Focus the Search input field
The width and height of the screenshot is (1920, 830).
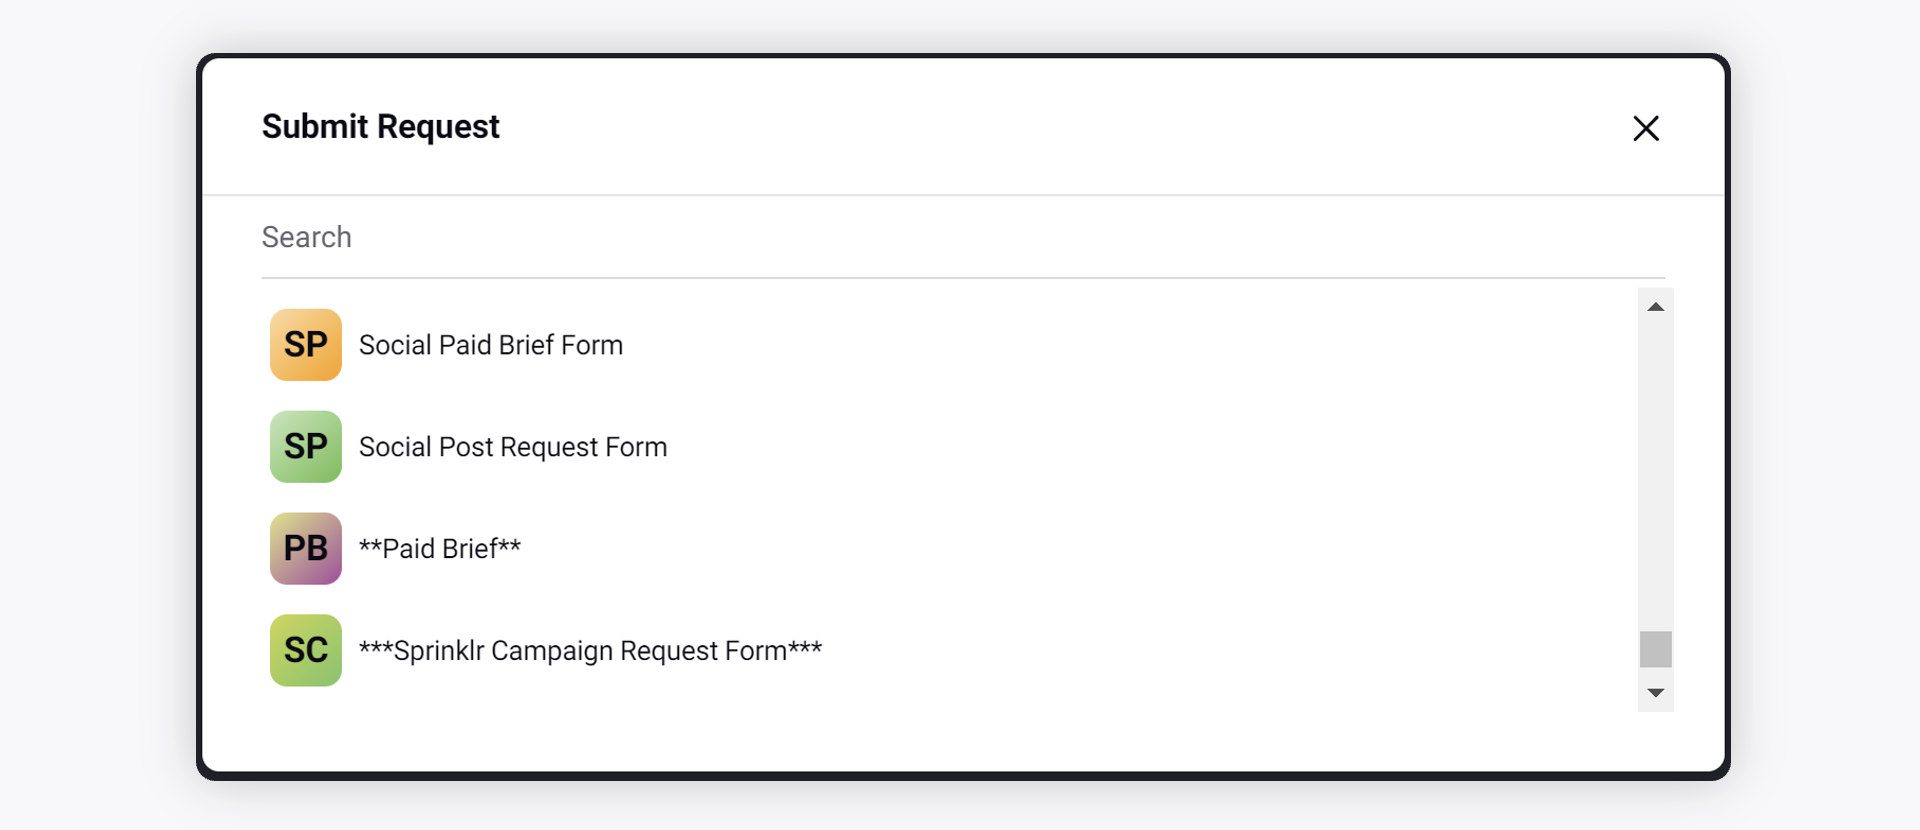click(x=963, y=237)
